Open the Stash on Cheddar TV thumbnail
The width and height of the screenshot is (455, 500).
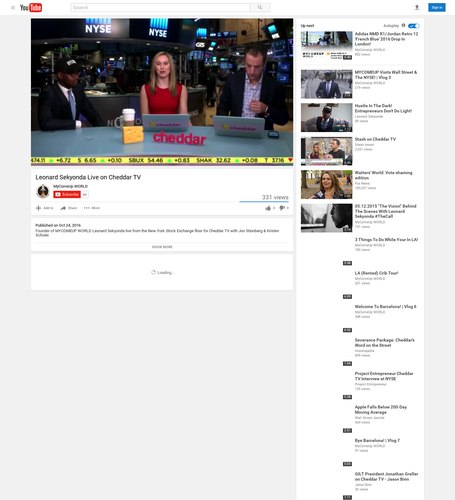(x=326, y=151)
